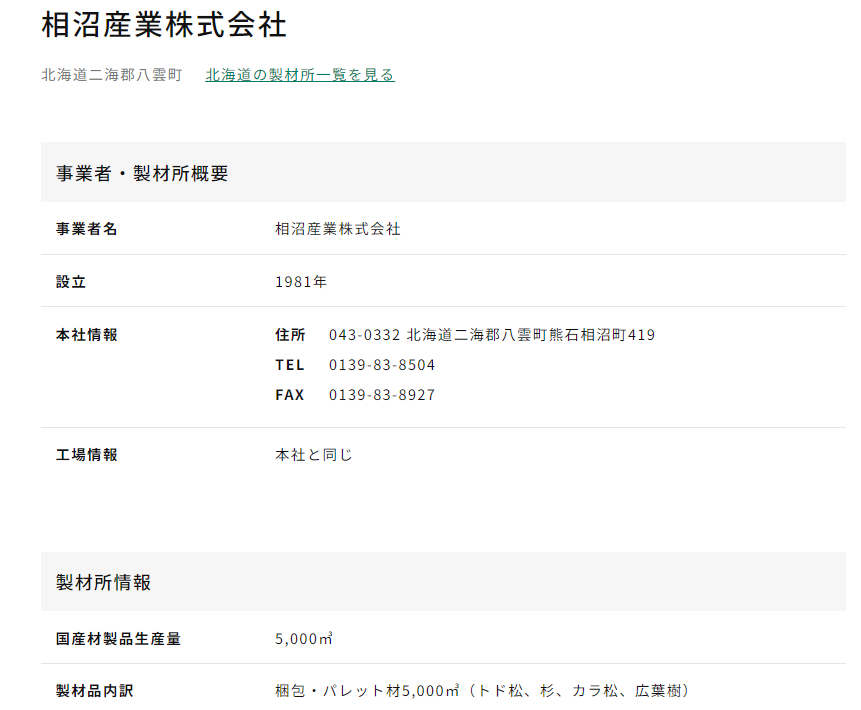861x710 pixels.
Task: Click the FAX label
Action: pyautogui.click(x=290, y=395)
